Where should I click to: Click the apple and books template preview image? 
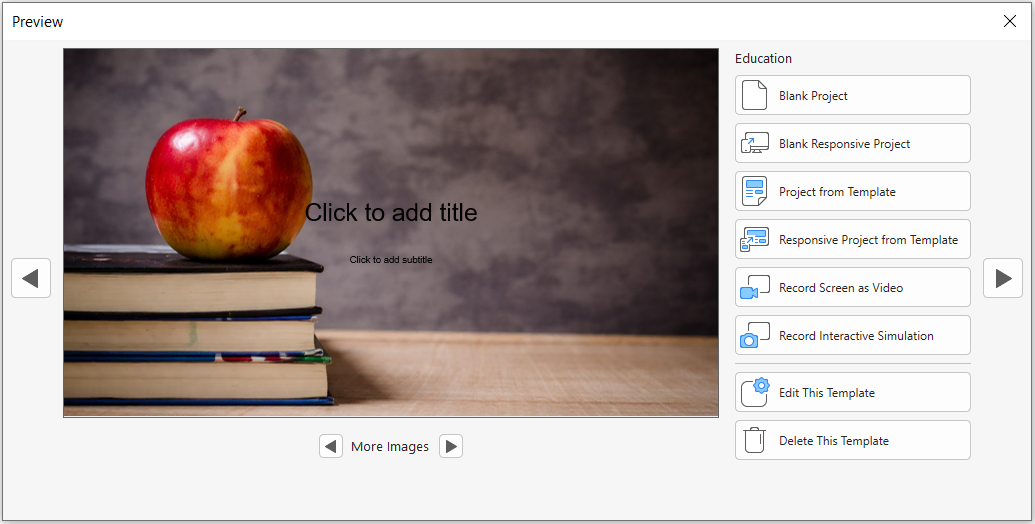pos(391,232)
